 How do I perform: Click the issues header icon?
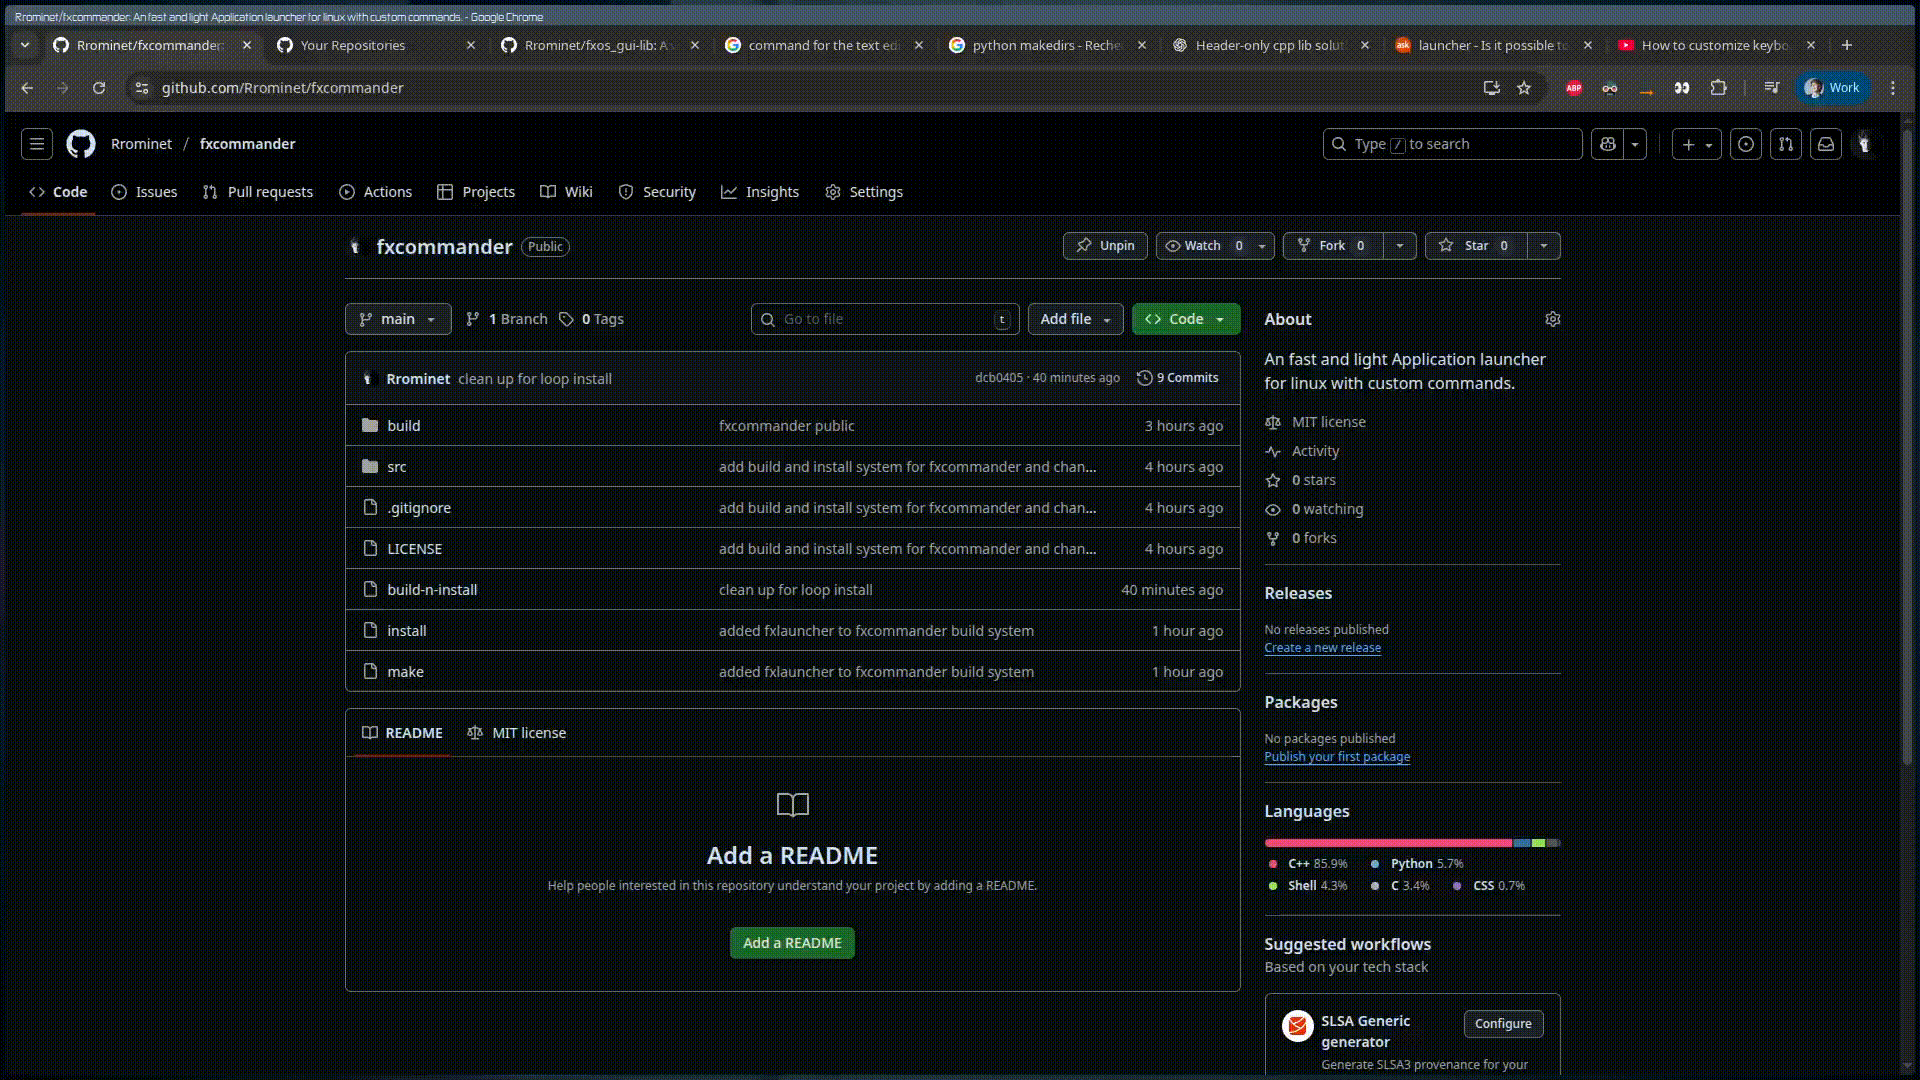[1746, 144]
